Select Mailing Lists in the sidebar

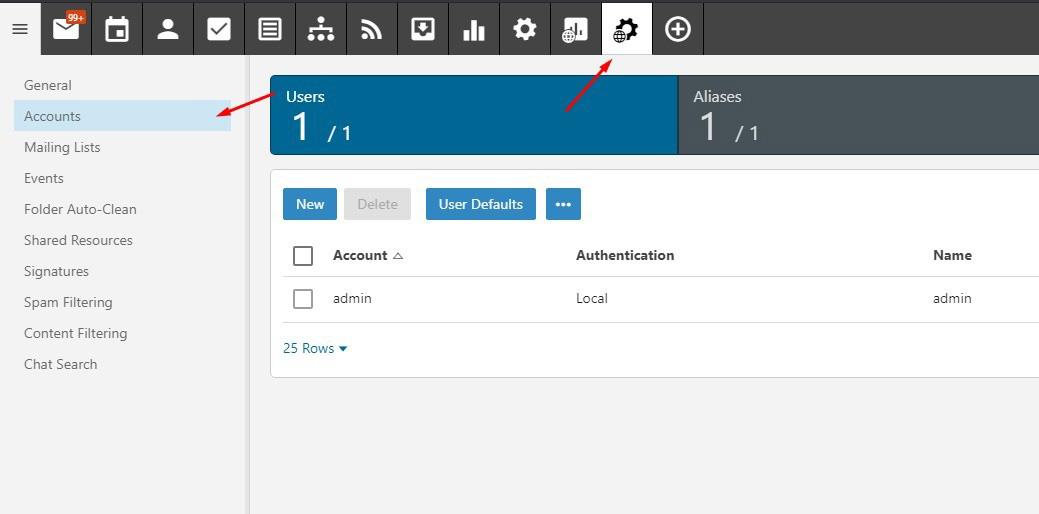click(62, 147)
